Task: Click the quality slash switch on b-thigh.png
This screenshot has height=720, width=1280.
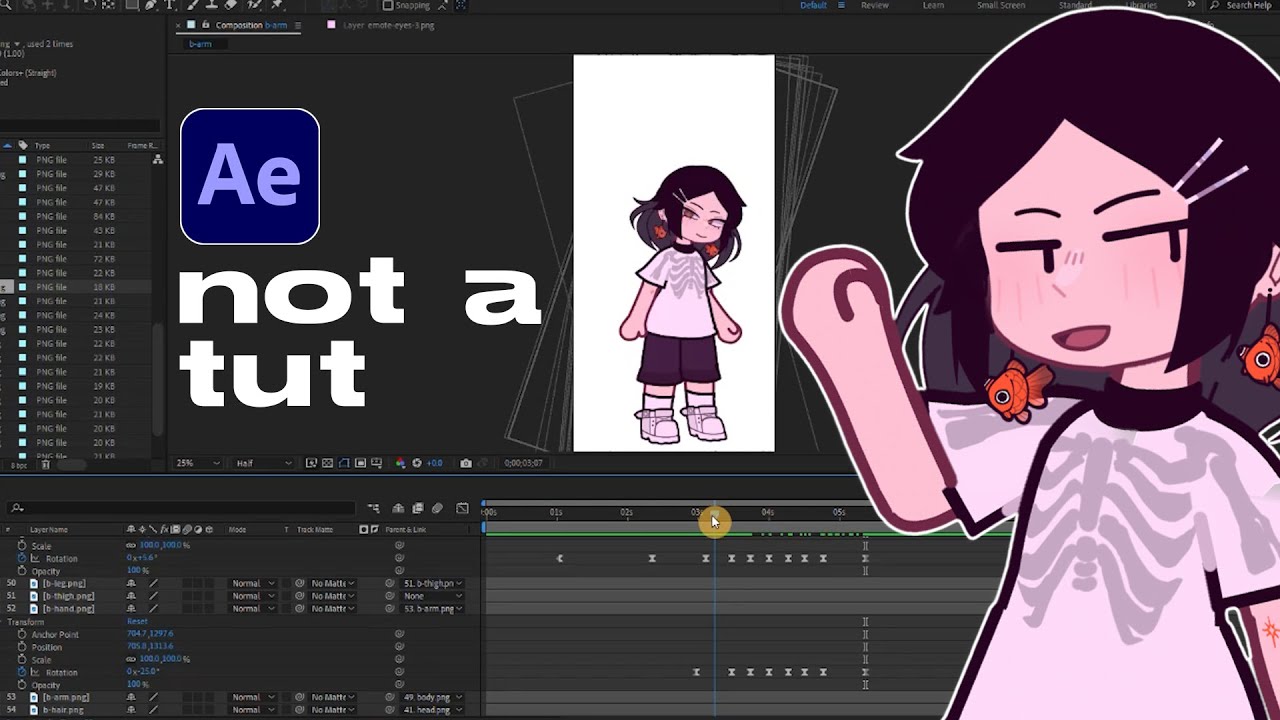Action: 153,596
